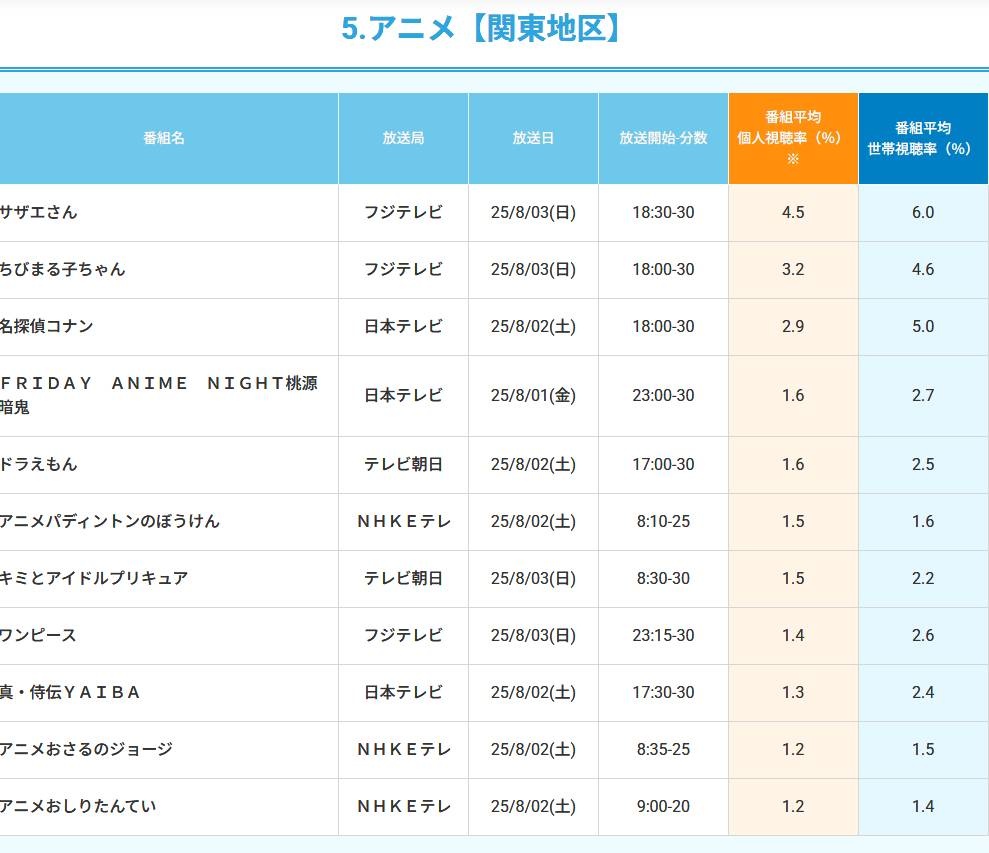This screenshot has height=853, width=989.
Task: Select キミとアイドルプリキュア program name
Action: 94,578
